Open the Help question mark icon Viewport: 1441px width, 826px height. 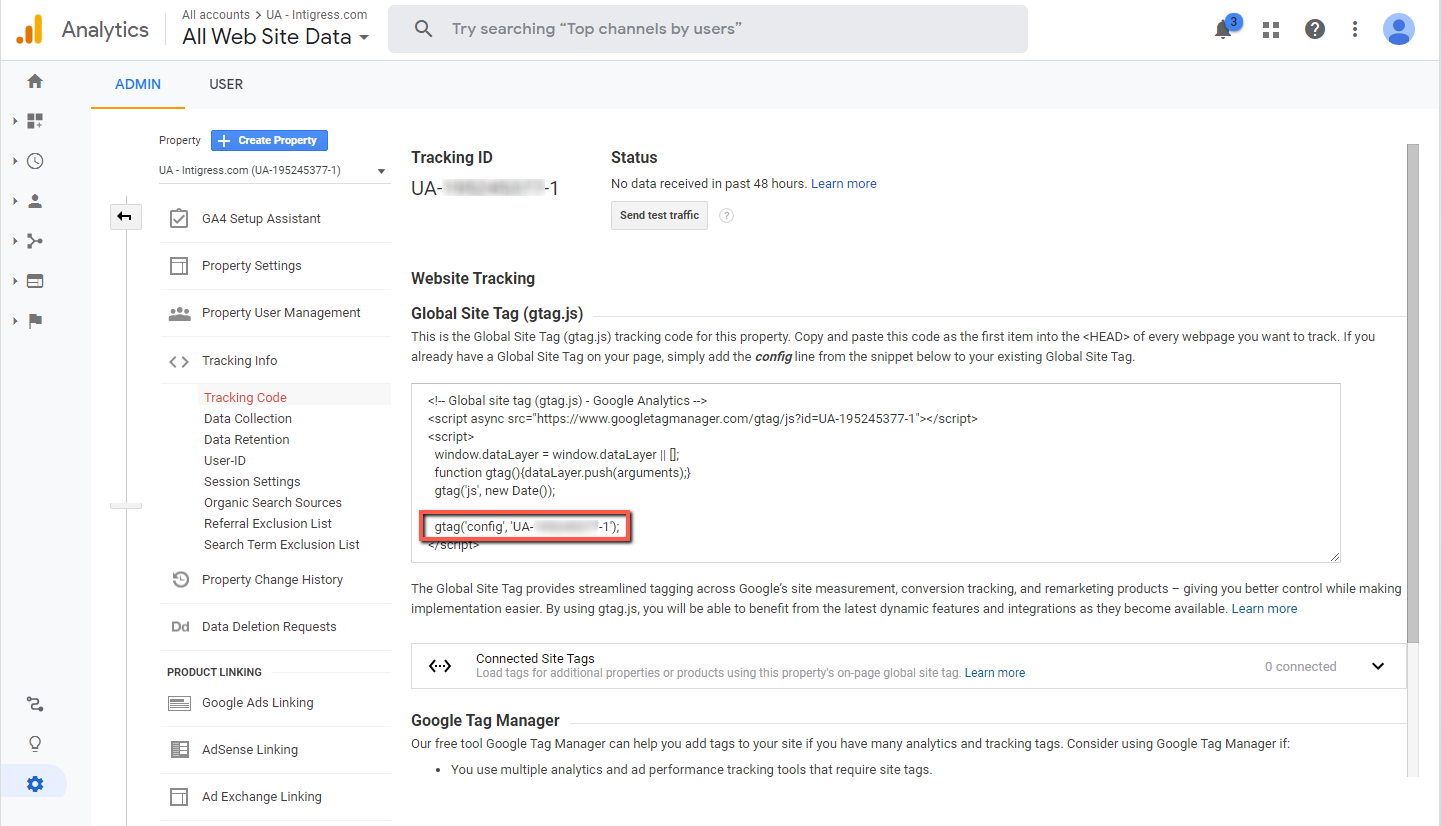pos(1315,30)
